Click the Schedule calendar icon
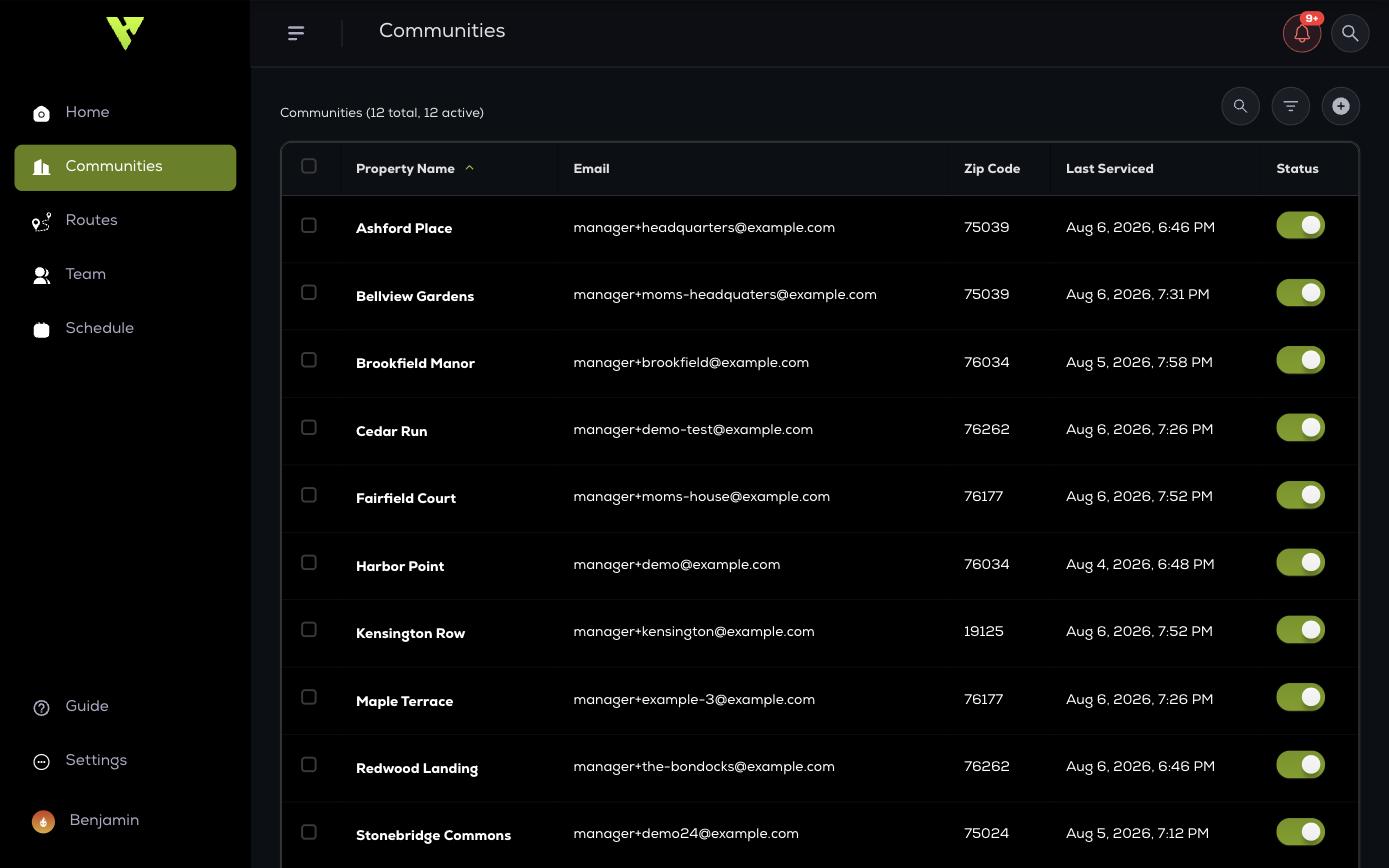1389x868 pixels. coord(41,329)
